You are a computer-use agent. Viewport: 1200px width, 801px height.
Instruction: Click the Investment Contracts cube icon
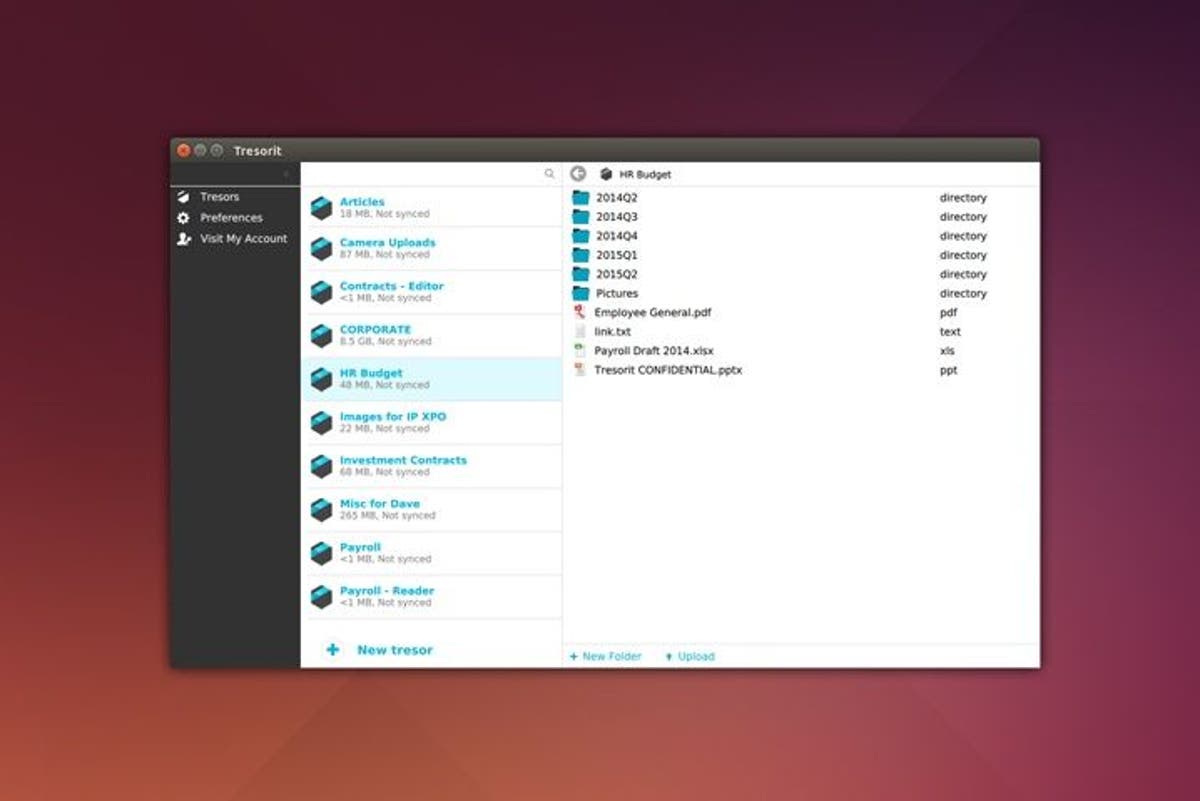pos(321,466)
